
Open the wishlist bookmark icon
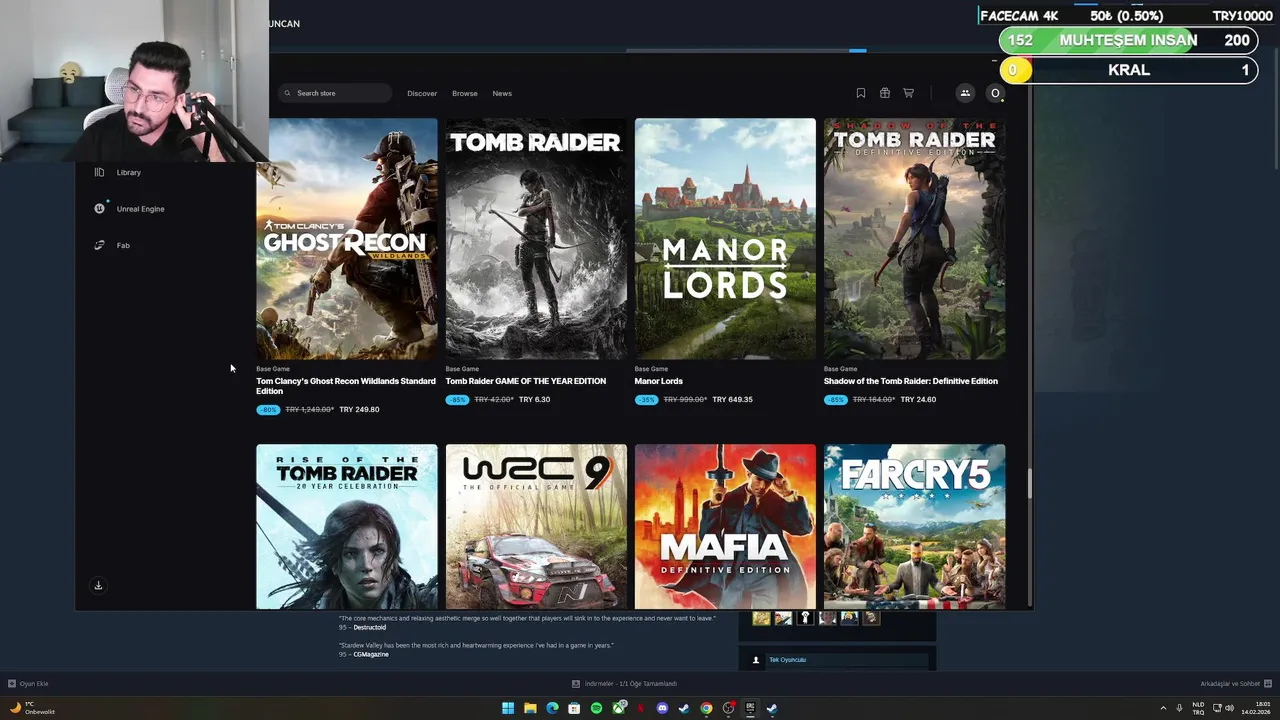pyautogui.click(x=861, y=93)
